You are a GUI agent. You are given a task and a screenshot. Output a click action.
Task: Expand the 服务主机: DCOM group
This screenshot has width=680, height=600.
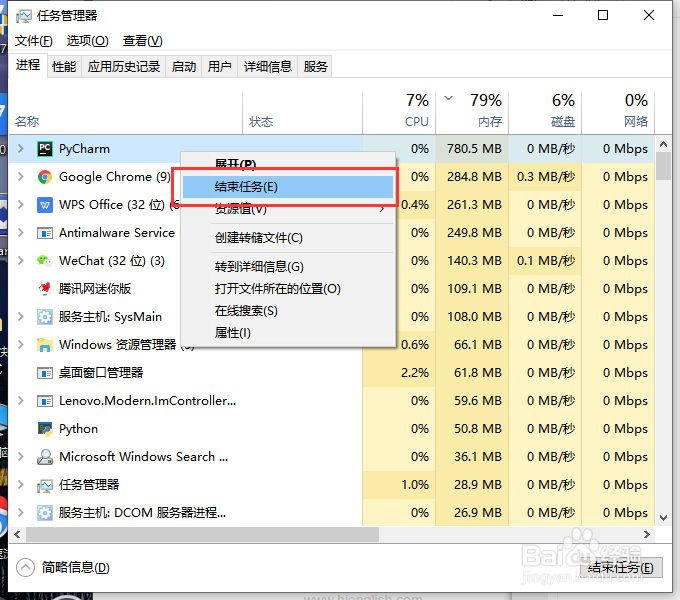pos(20,513)
